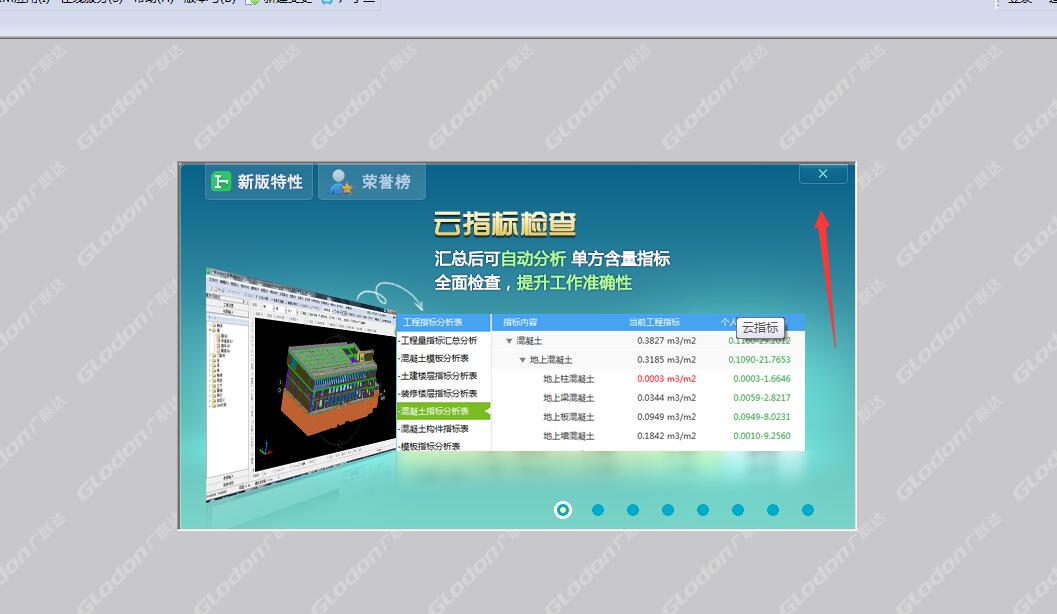Viewport: 1057px width, 614px height.
Task: Click the 地上墙混凝土 row label
Action: [569, 436]
